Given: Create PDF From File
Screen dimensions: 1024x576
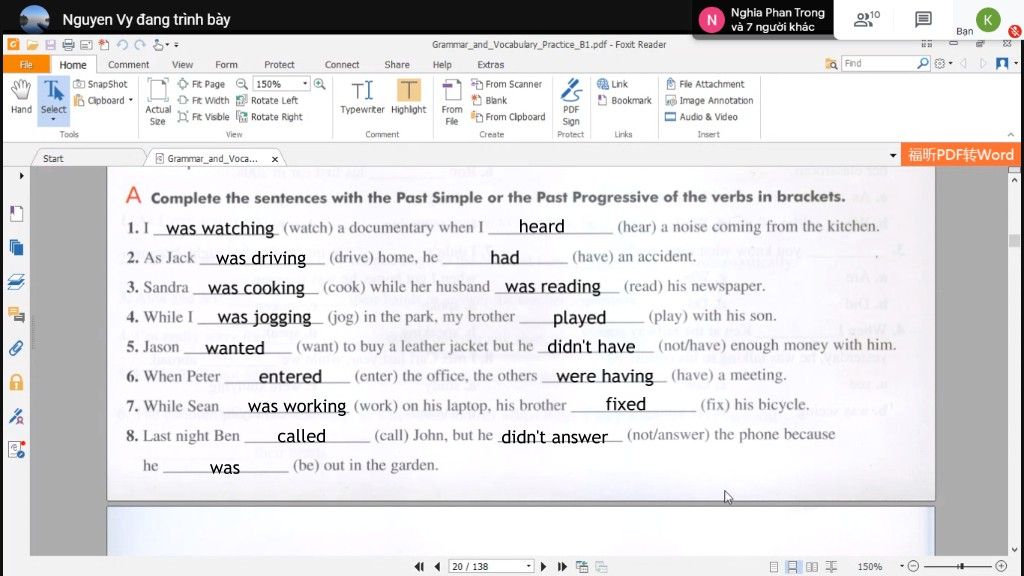Looking at the screenshot, I should 451,102.
